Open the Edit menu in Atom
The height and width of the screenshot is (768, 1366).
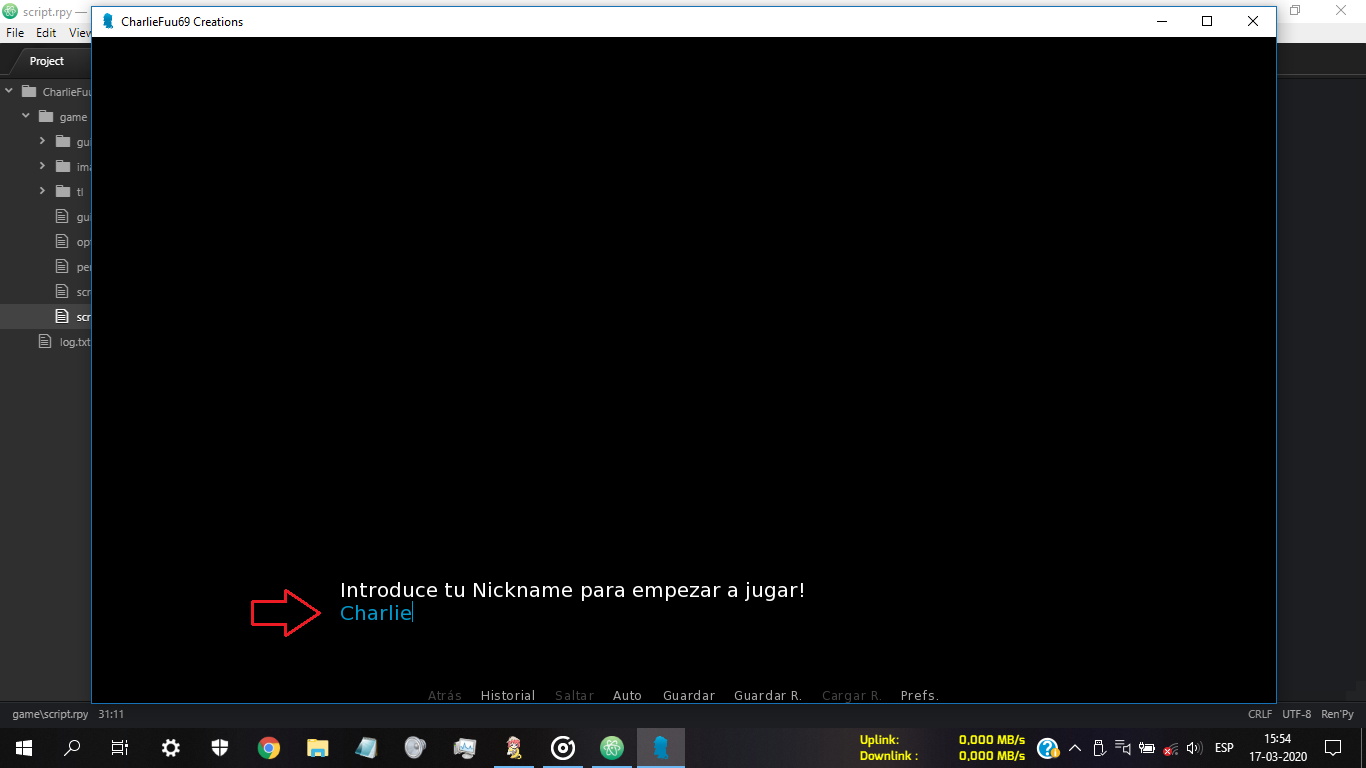coord(46,33)
